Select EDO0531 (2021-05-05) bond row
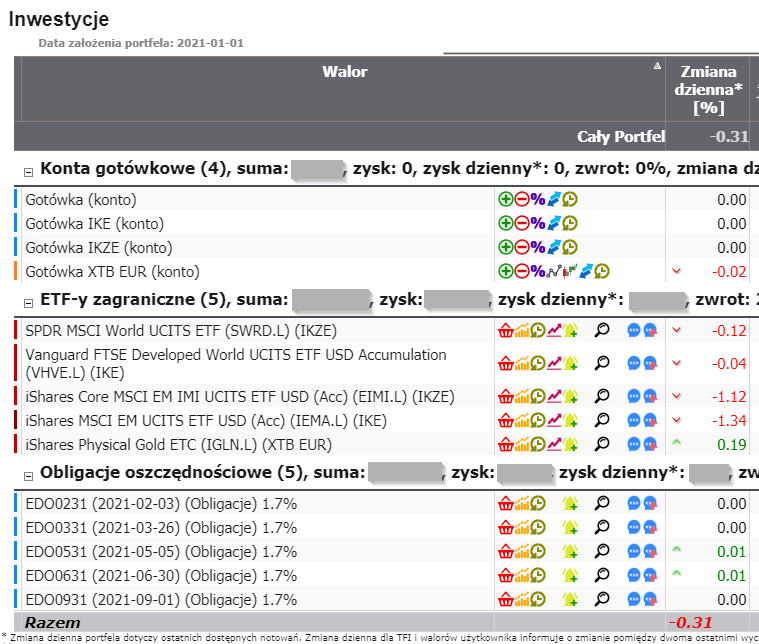The width and height of the screenshot is (759, 644). [161, 552]
